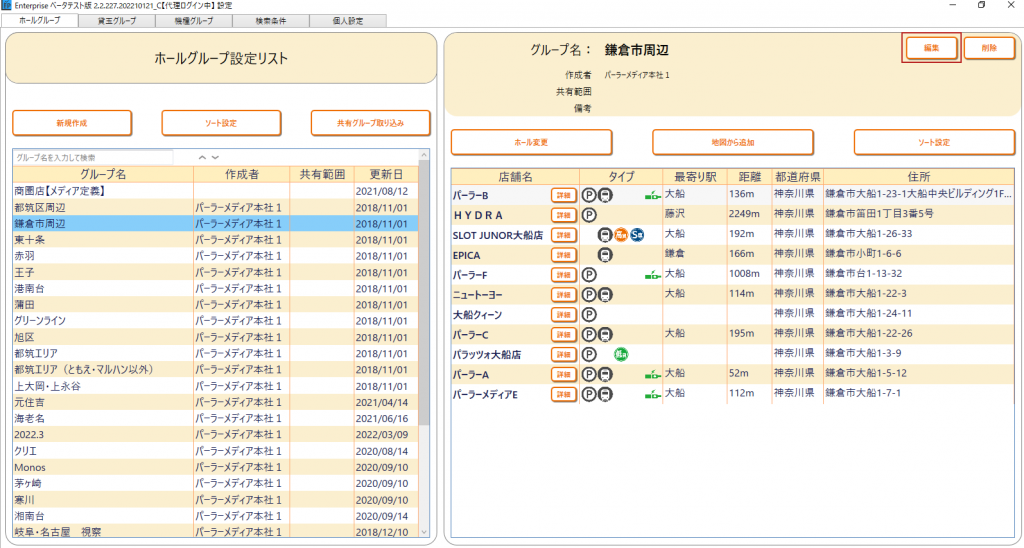Jump to next search match with down chevron
The width and height of the screenshot is (1024, 548).
(x=216, y=157)
